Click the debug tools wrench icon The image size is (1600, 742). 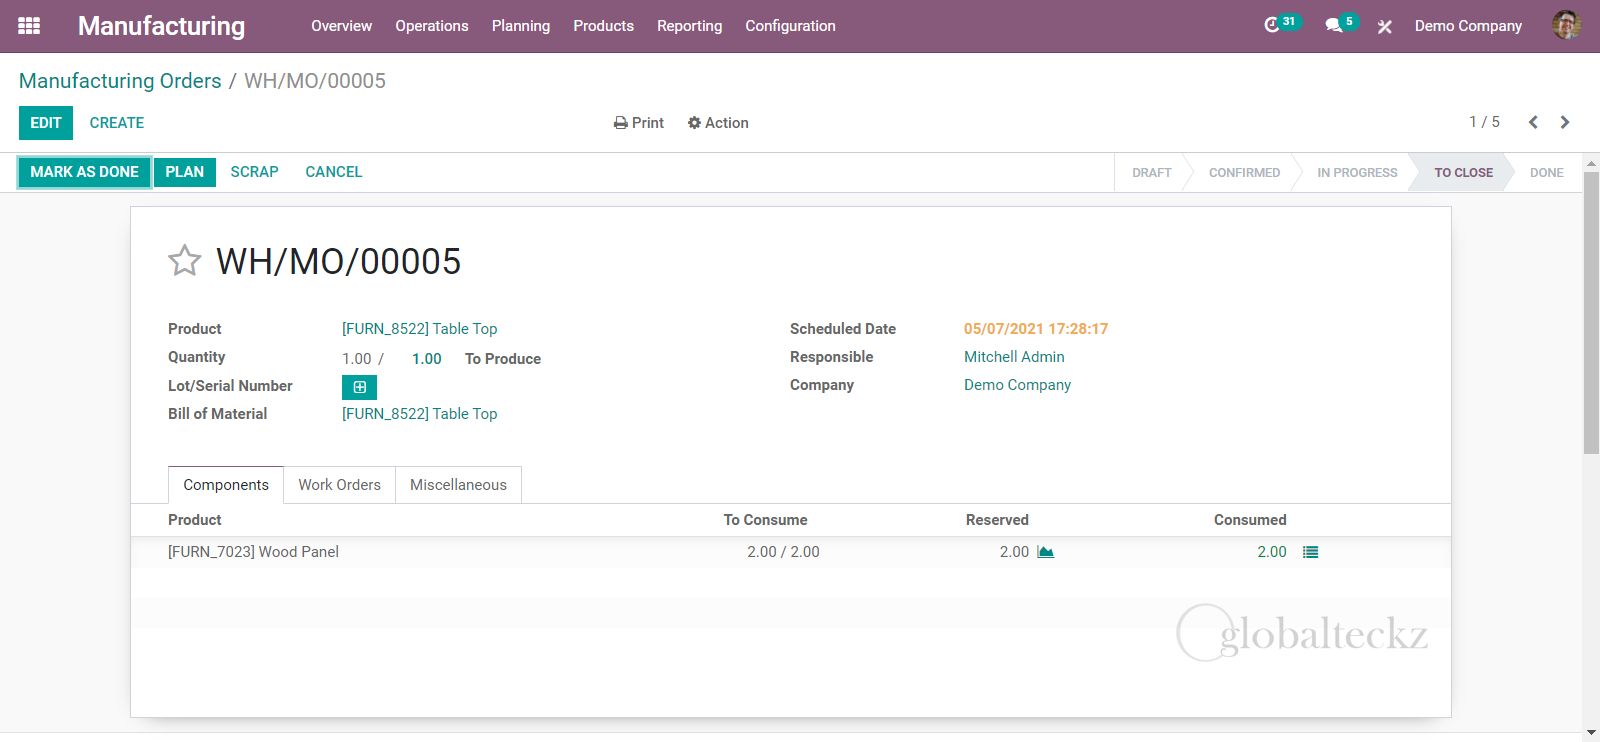tap(1385, 27)
